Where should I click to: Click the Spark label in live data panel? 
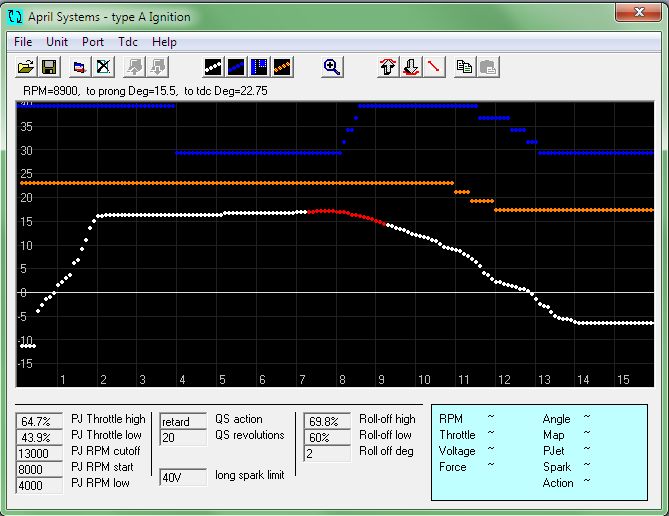coord(557,467)
